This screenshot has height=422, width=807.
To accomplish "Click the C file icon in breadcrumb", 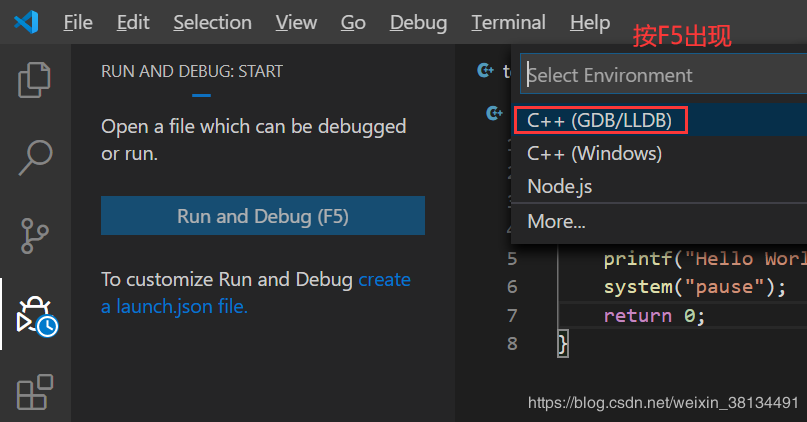I will 494,113.
